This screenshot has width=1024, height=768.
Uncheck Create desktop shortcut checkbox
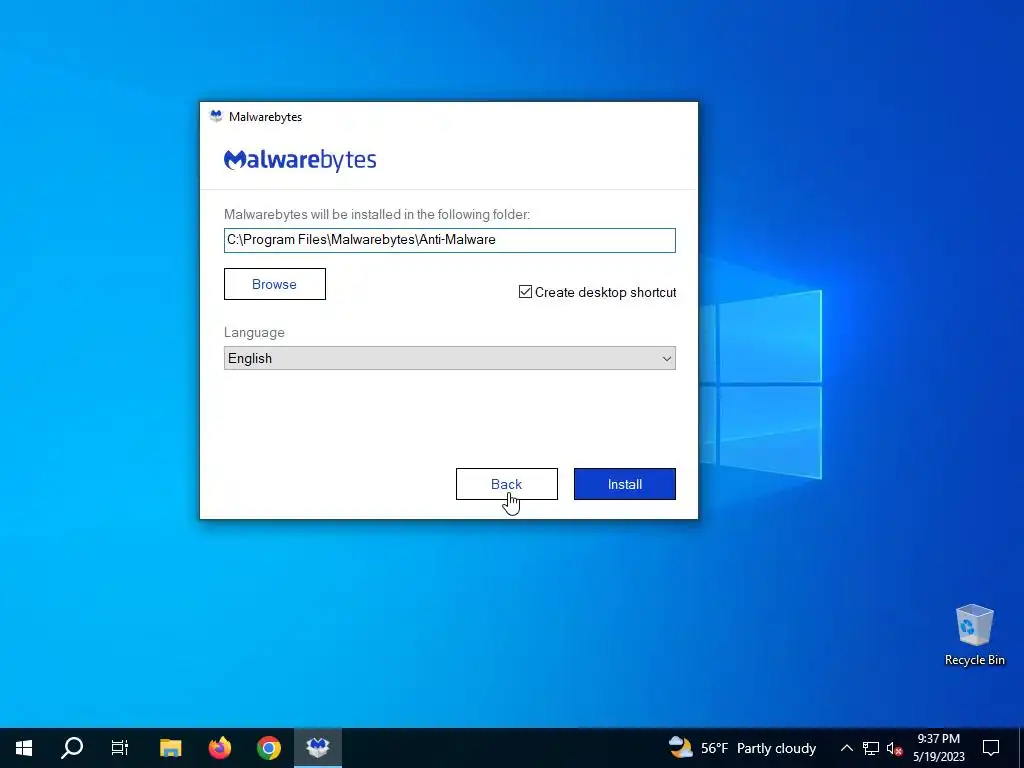pyautogui.click(x=525, y=292)
